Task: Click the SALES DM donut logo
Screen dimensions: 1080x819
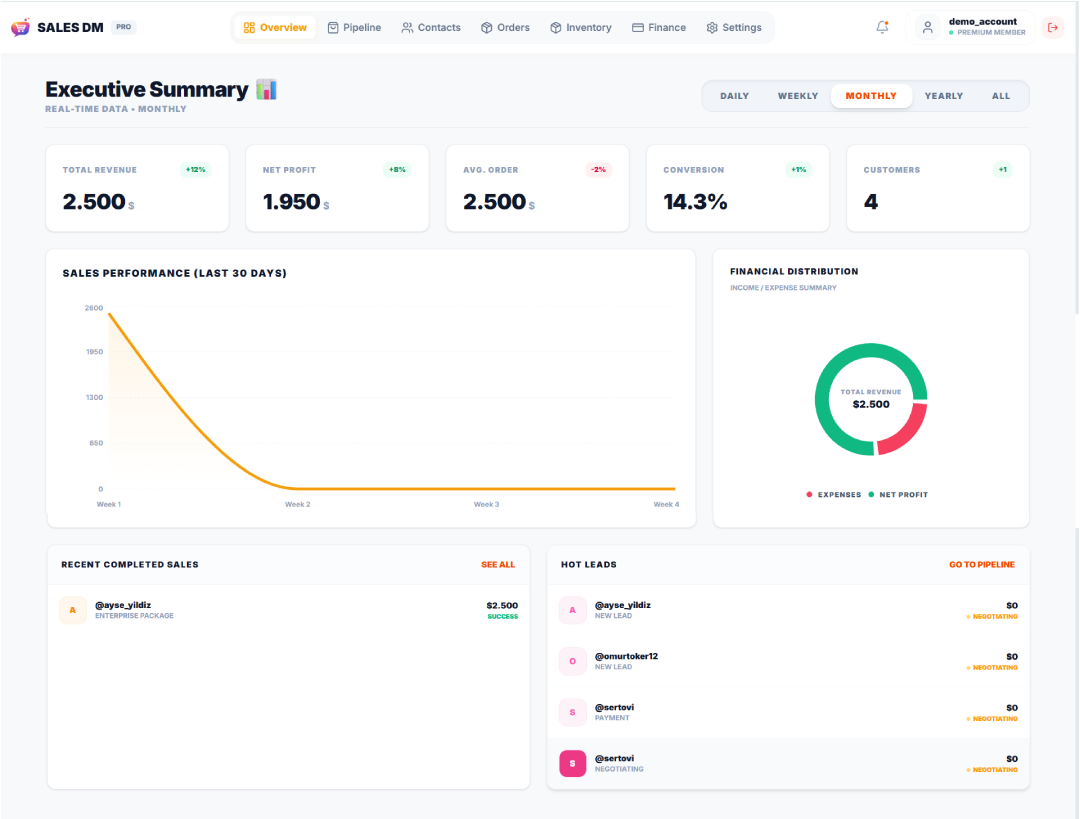Action: pyautogui.click(x=20, y=26)
